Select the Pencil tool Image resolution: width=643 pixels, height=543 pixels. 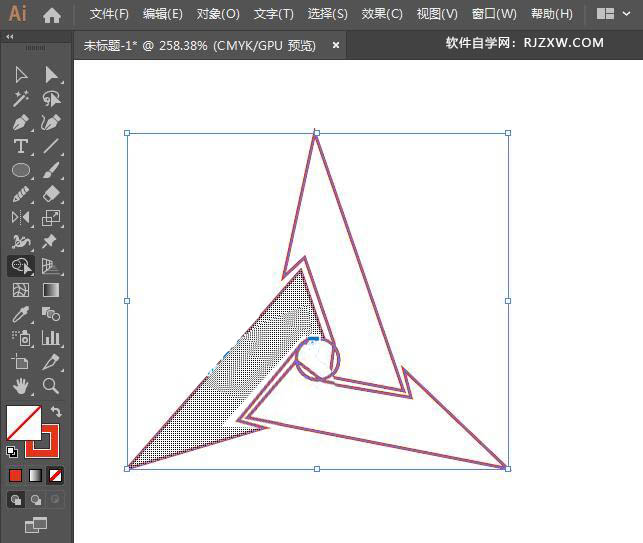click(x=21, y=194)
